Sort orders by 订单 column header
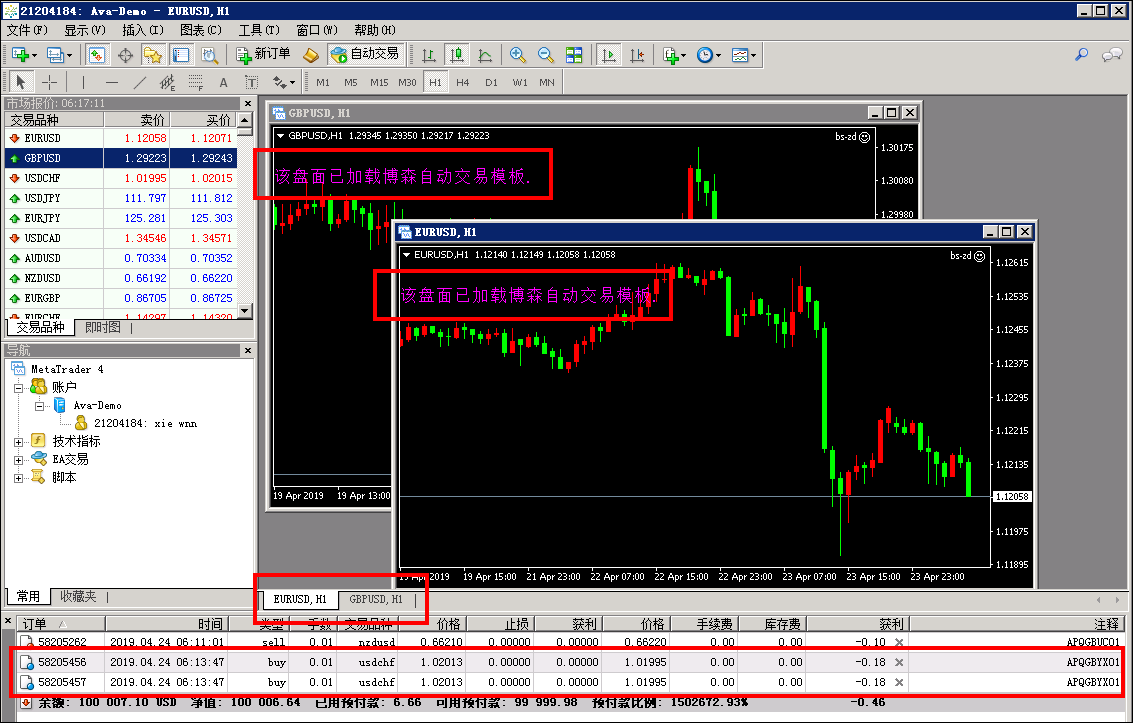 62,623
